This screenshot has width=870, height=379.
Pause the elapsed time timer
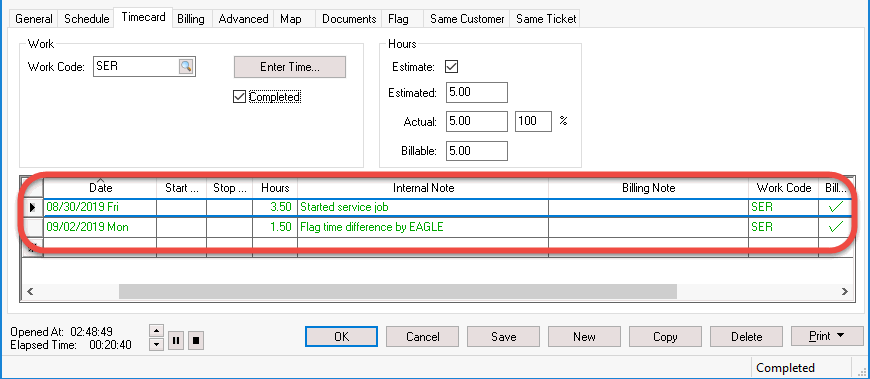coord(175,341)
